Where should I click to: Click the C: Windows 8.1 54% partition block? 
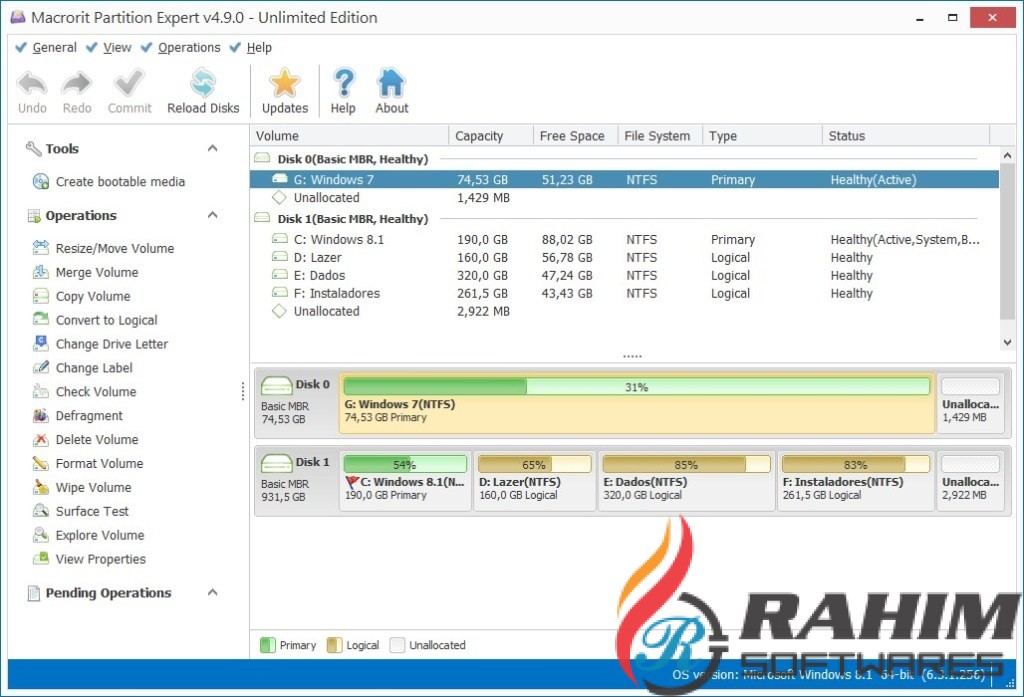coord(405,481)
